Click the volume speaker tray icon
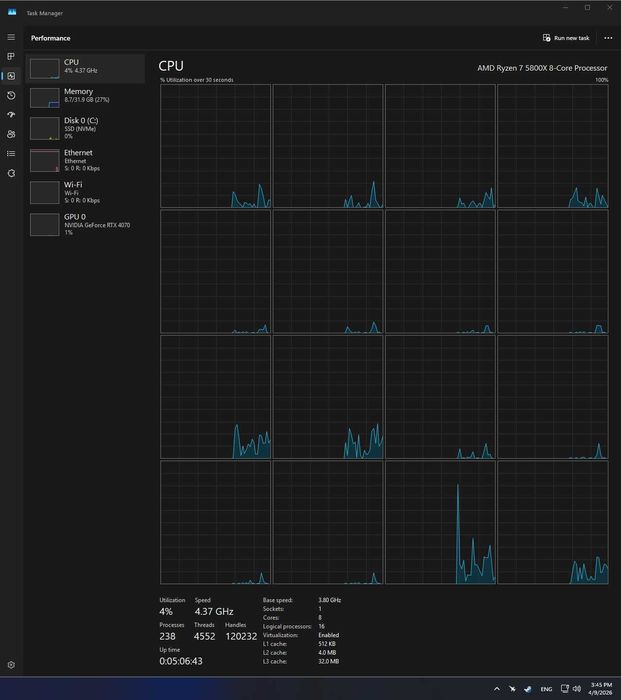621x700 pixels. click(577, 688)
